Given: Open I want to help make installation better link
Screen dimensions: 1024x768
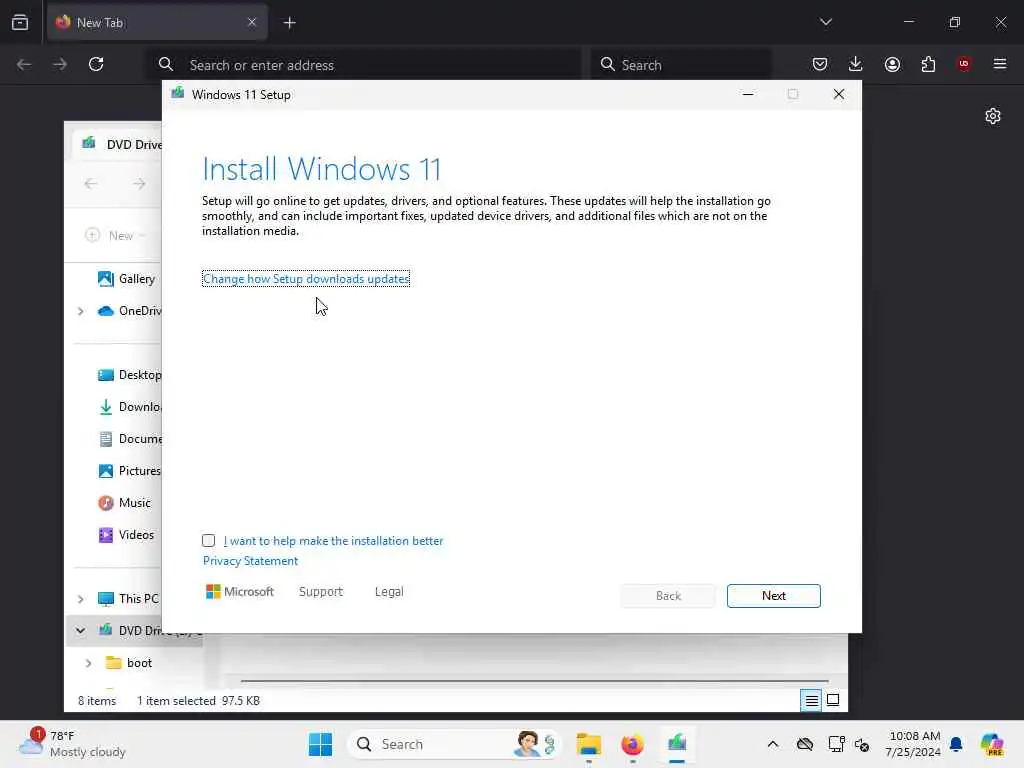Looking at the screenshot, I should tap(333, 541).
